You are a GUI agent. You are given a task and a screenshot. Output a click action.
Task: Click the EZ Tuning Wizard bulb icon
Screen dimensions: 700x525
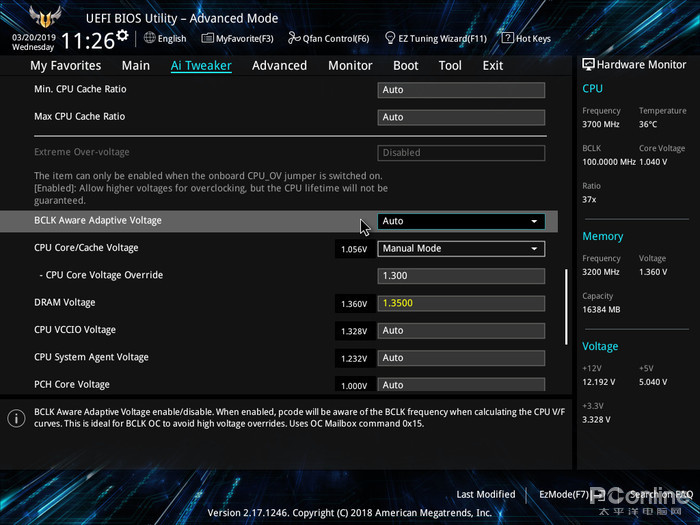click(x=390, y=38)
